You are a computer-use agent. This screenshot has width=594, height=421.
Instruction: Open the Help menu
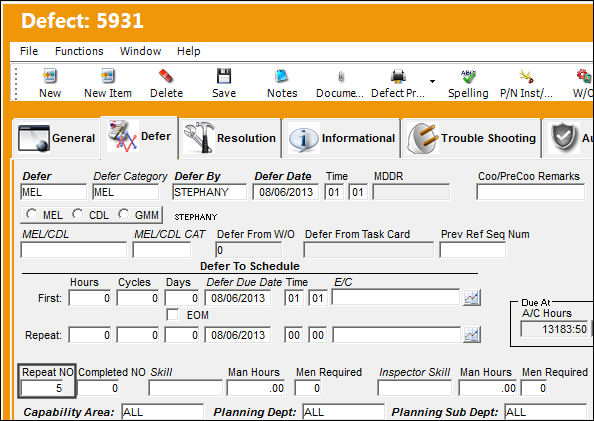click(x=189, y=51)
